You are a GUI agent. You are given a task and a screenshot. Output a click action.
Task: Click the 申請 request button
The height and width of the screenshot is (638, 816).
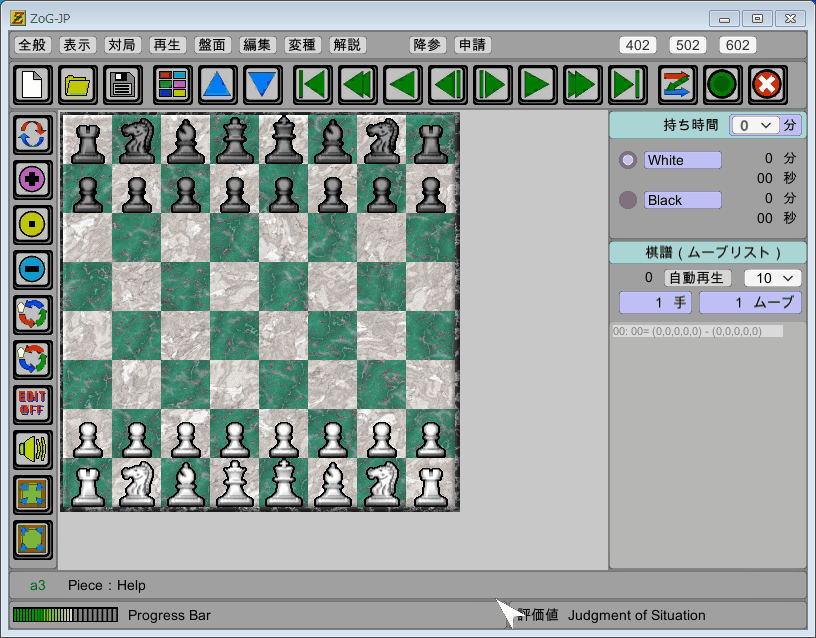tap(472, 45)
